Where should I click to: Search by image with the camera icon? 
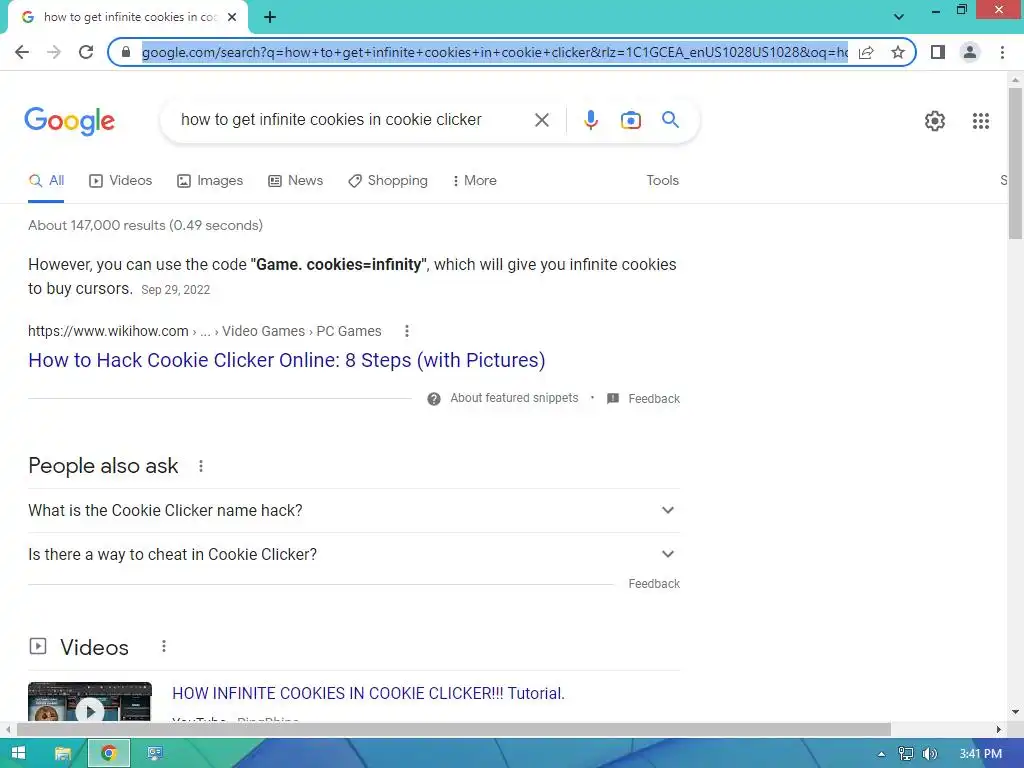click(x=631, y=120)
